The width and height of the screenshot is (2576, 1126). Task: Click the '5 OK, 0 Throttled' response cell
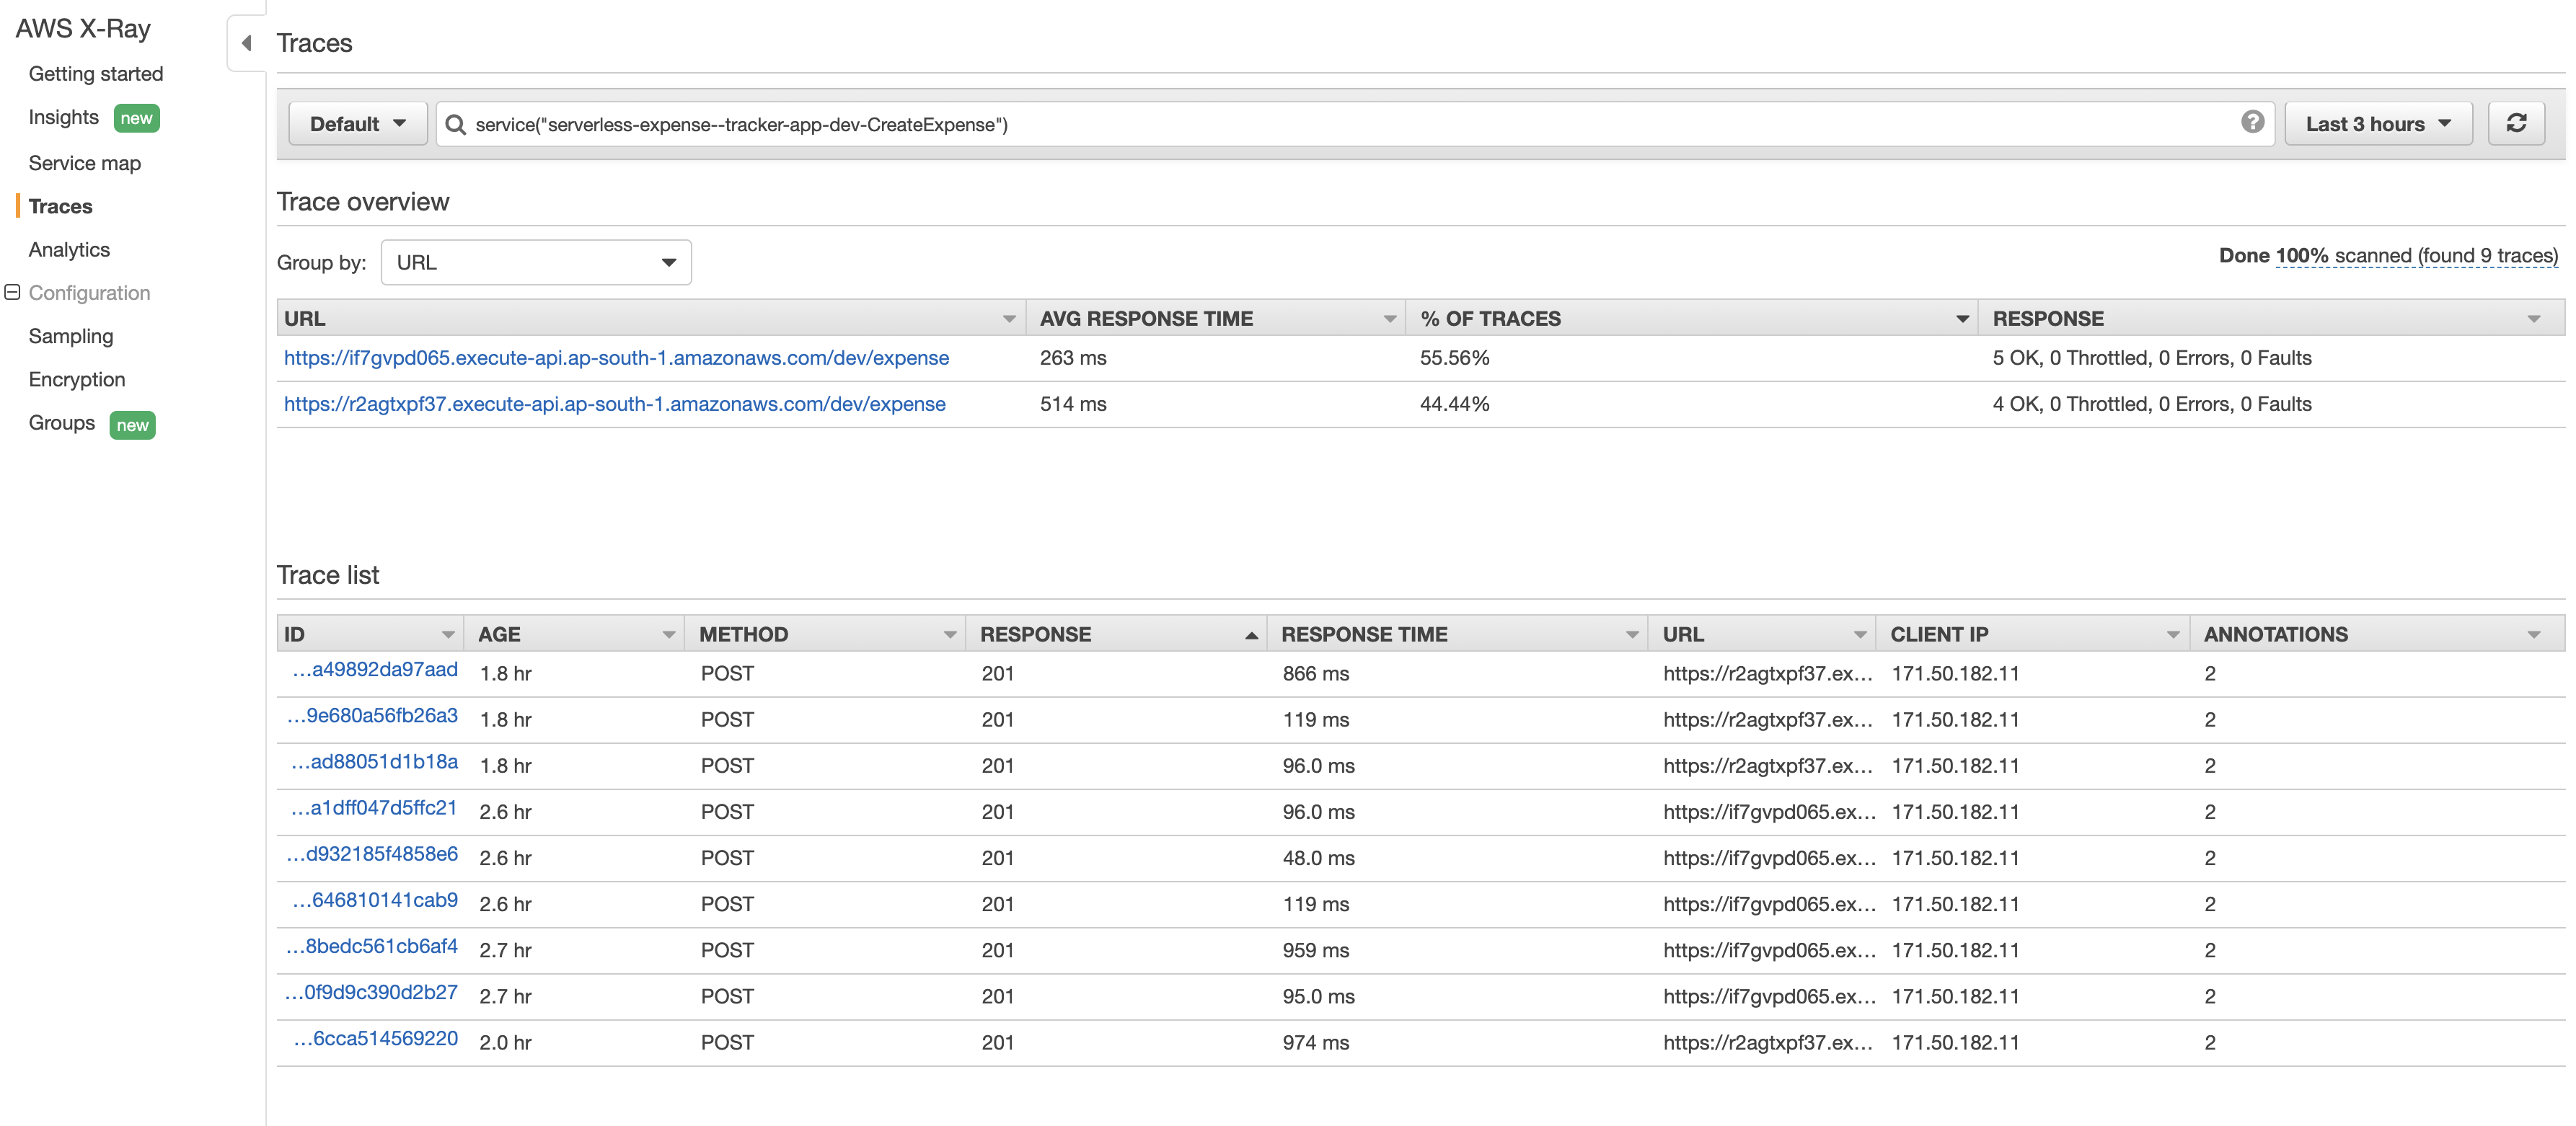[2152, 358]
